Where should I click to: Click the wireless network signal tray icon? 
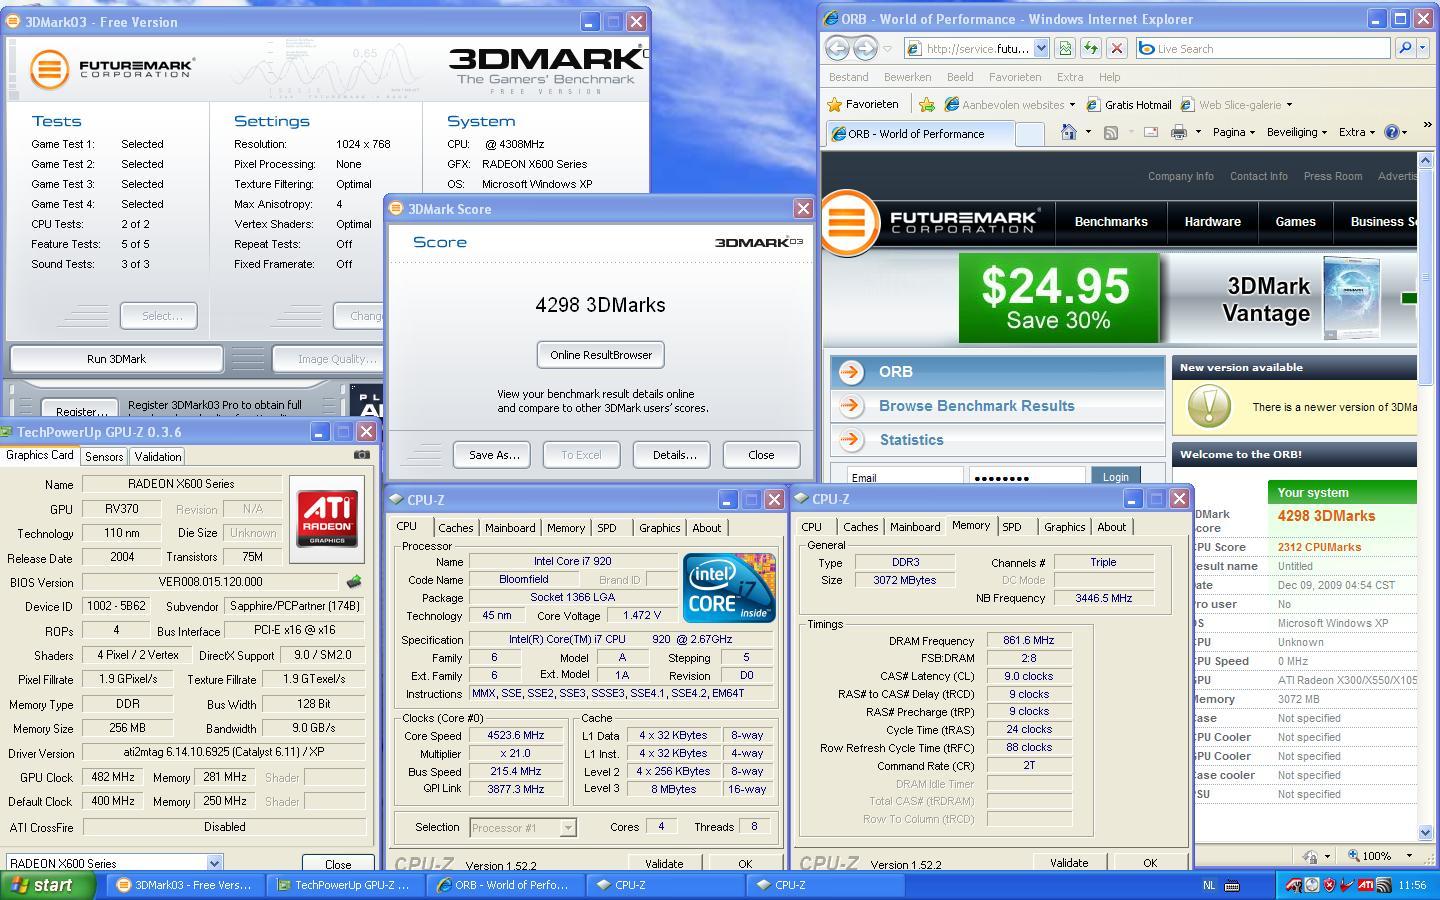point(1383,885)
